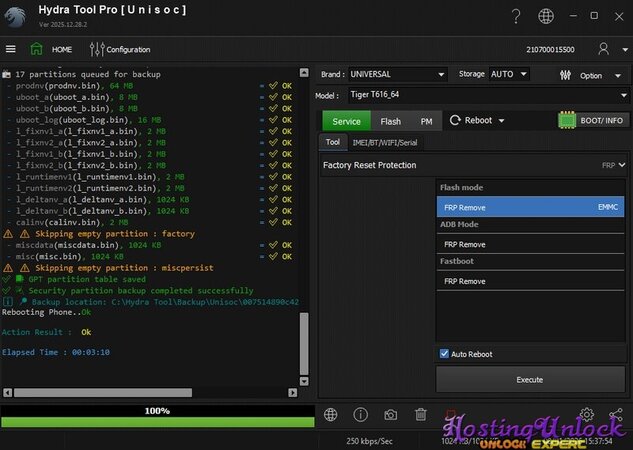Expand the Brand dropdown
This screenshot has width=633, height=450.
point(398,74)
